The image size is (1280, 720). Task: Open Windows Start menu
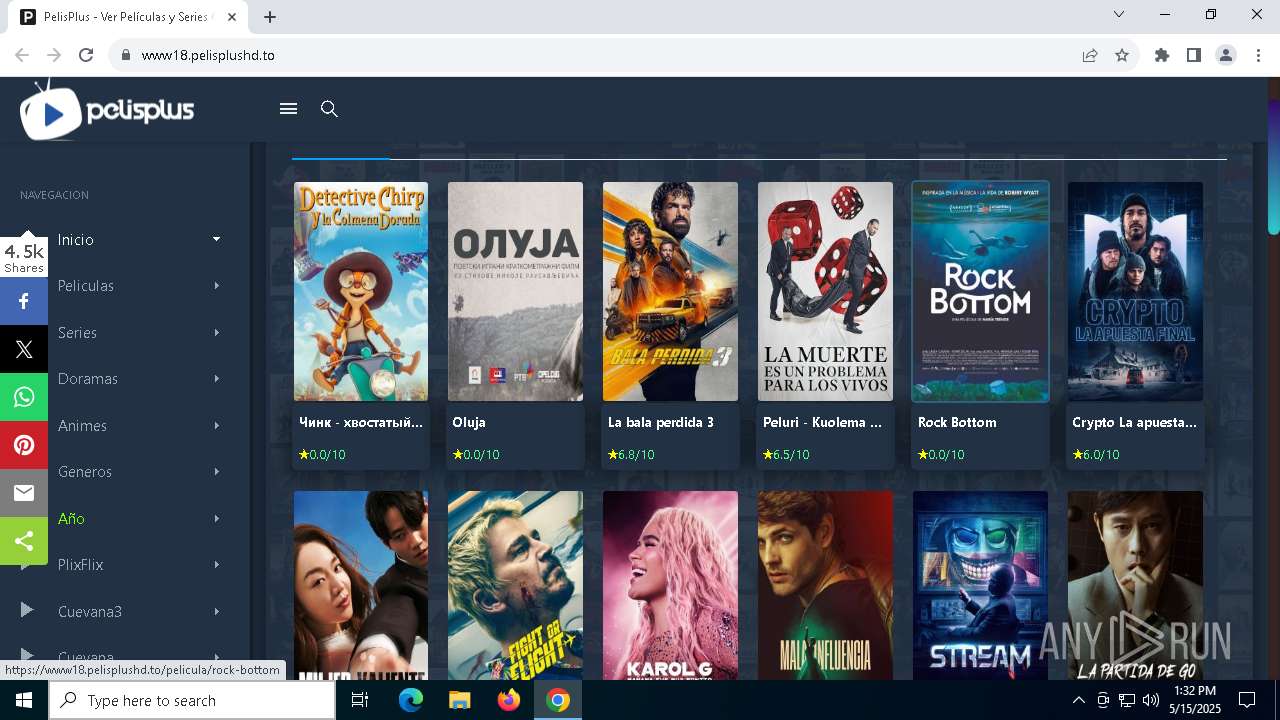tap(24, 700)
